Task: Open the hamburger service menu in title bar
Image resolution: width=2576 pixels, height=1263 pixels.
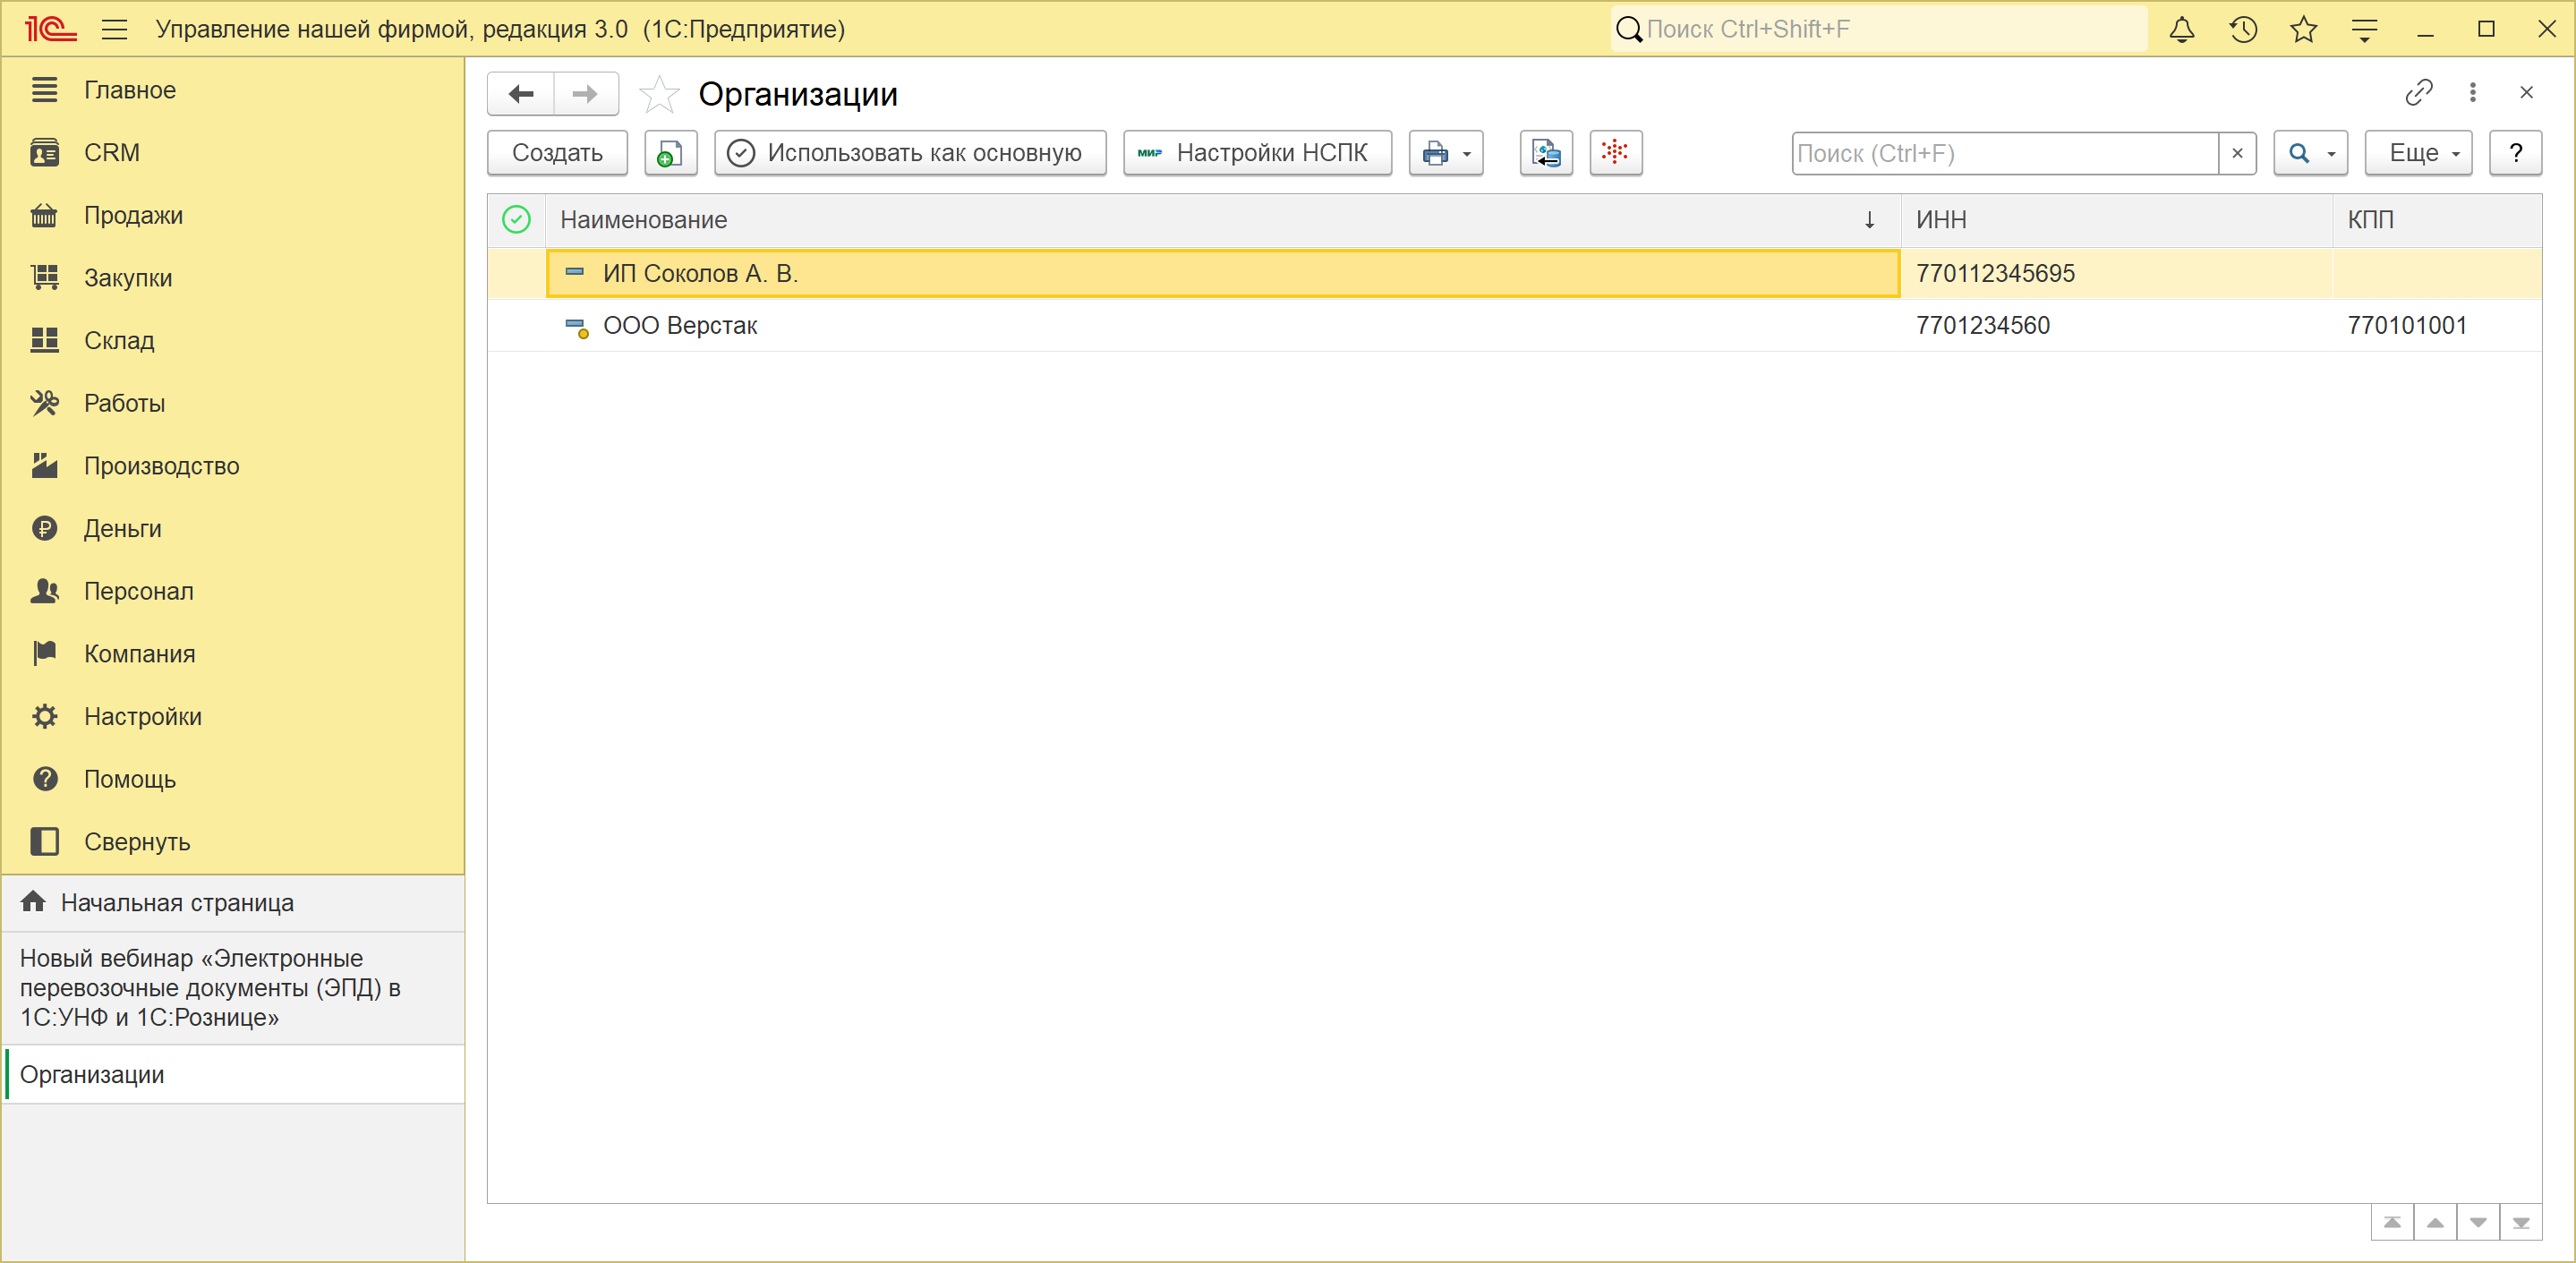Action: pos(115,29)
